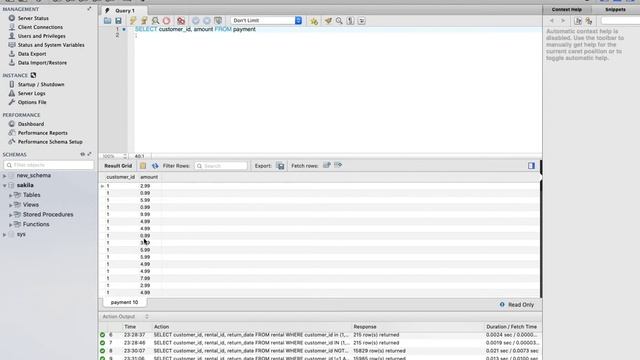Execute the query with the lightning bolt
640x360 pixels.
[x=133, y=20]
